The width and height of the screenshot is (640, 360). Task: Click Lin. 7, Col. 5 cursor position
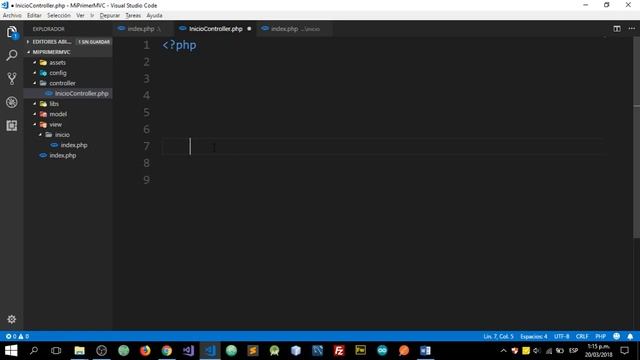pos(498,336)
